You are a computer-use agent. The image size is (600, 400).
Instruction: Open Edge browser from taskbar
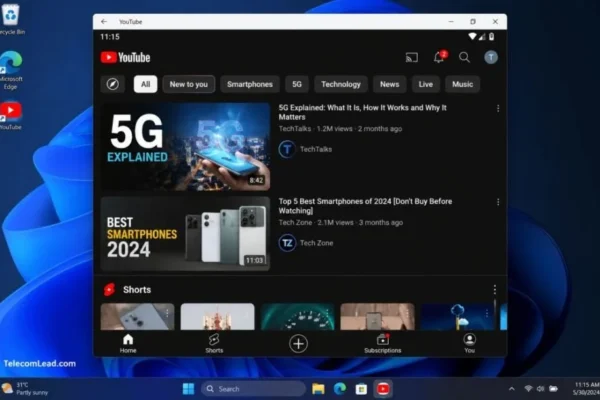point(340,389)
